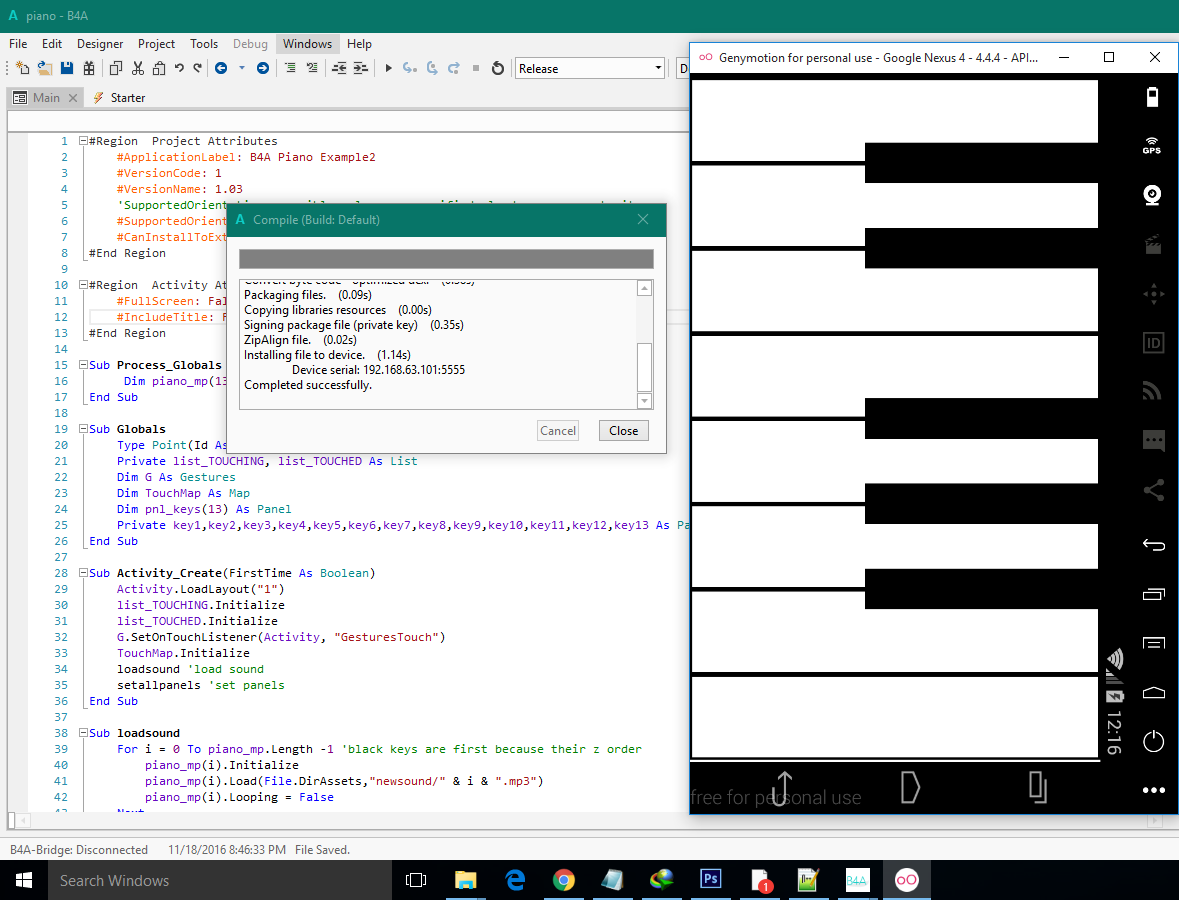Click Genymotion camera widget icon
This screenshot has width=1179, height=900.
[x=1152, y=194]
